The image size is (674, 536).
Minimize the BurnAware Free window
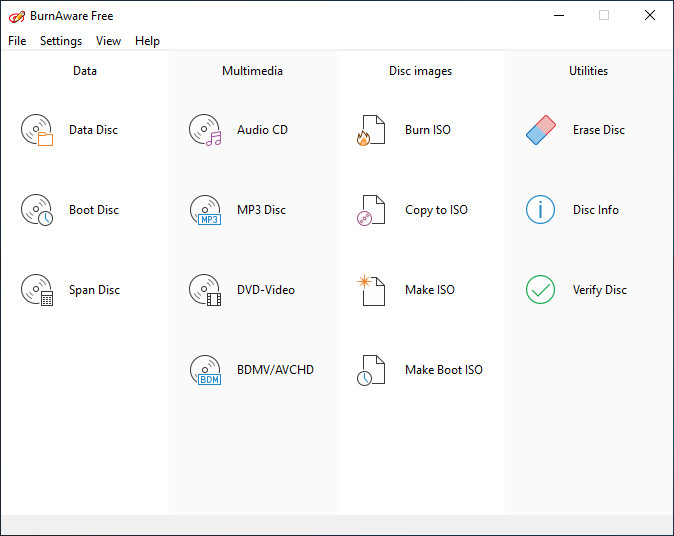(x=559, y=15)
